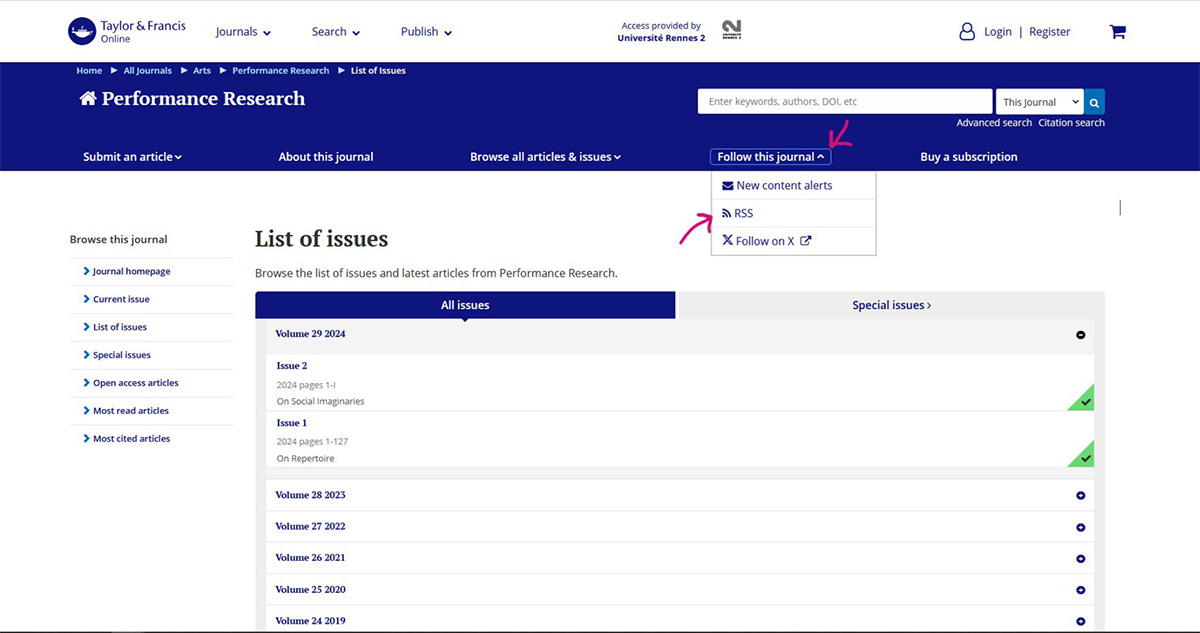Viewport: 1200px width, 633px height.
Task: Open List of issues in sidebar
Action: (x=120, y=327)
